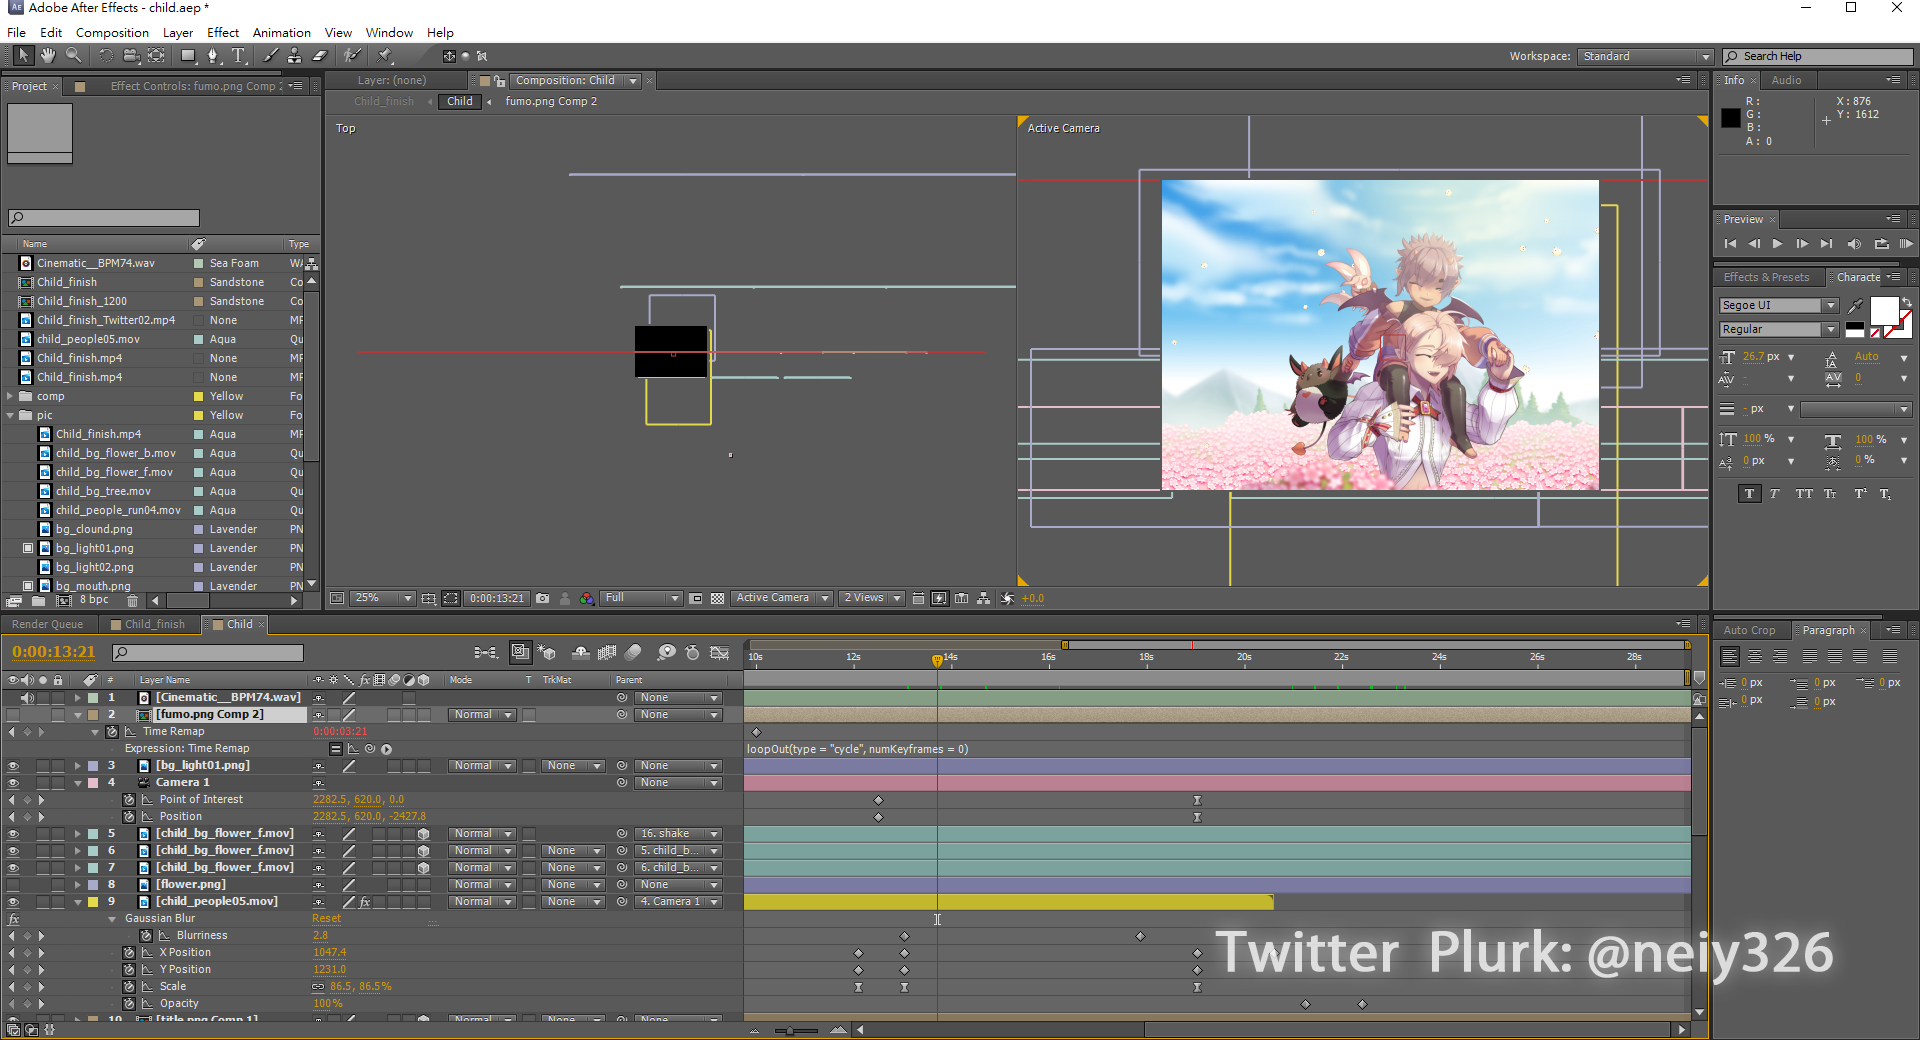Open the Composition menu
Screen dimensions: 1920x1040
[x=112, y=32]
